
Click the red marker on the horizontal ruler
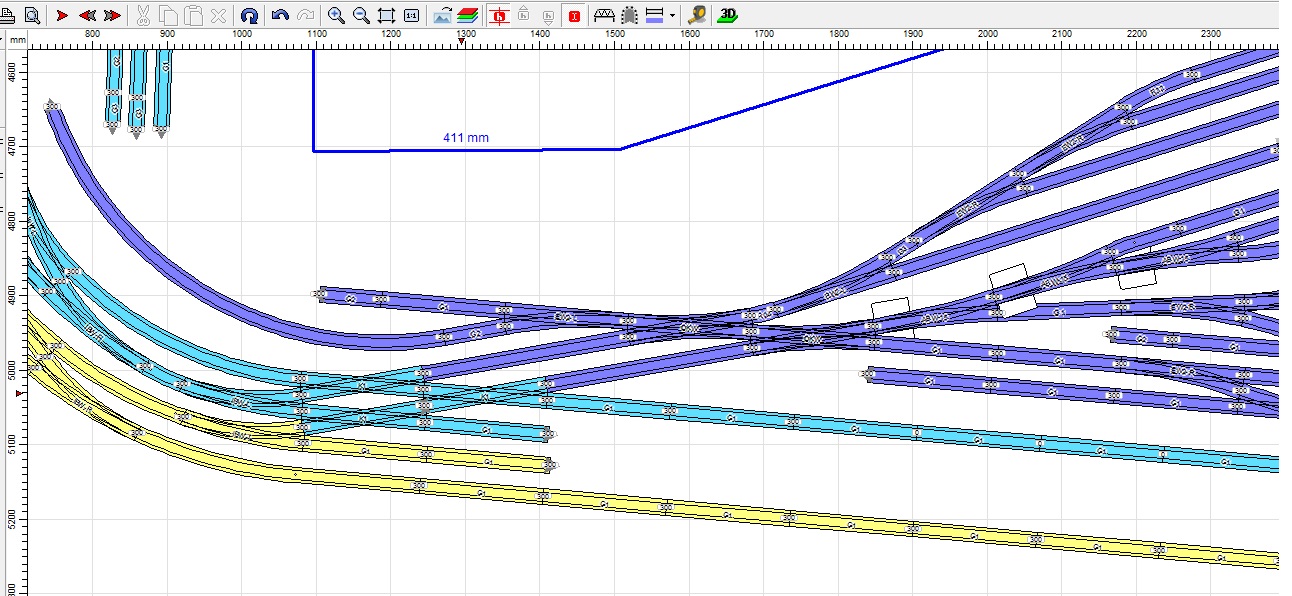pyautogui.click(x=461, y=42)
